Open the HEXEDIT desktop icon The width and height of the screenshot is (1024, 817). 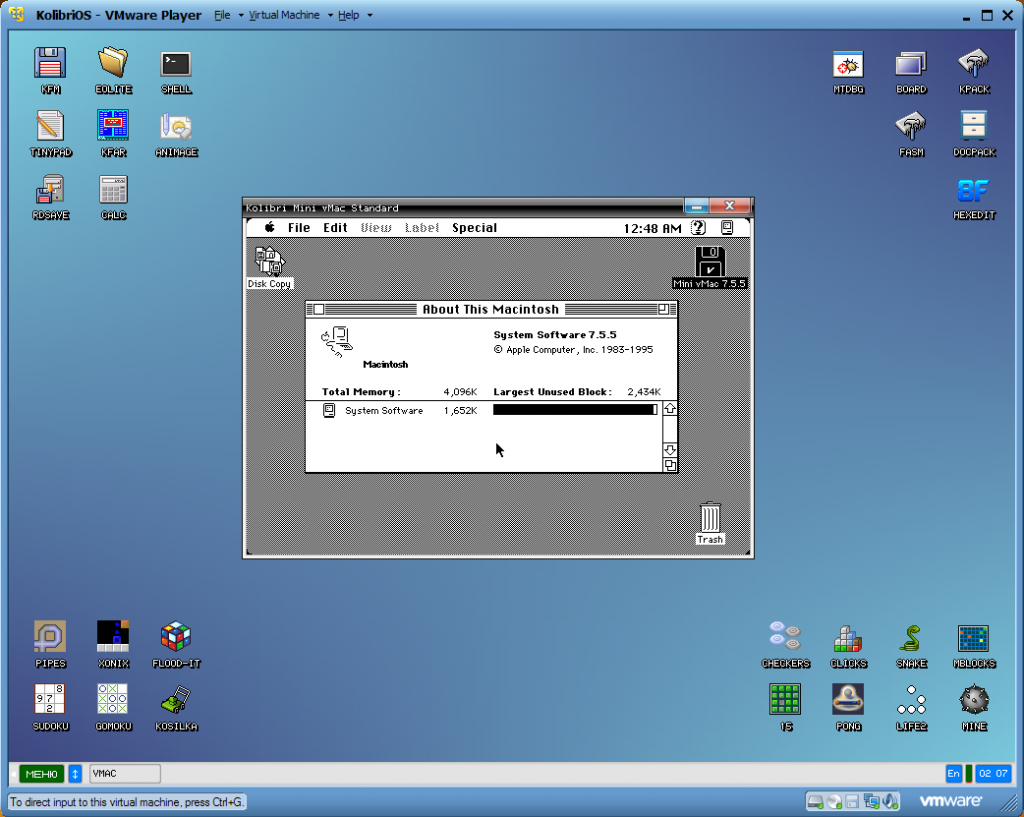974,191
